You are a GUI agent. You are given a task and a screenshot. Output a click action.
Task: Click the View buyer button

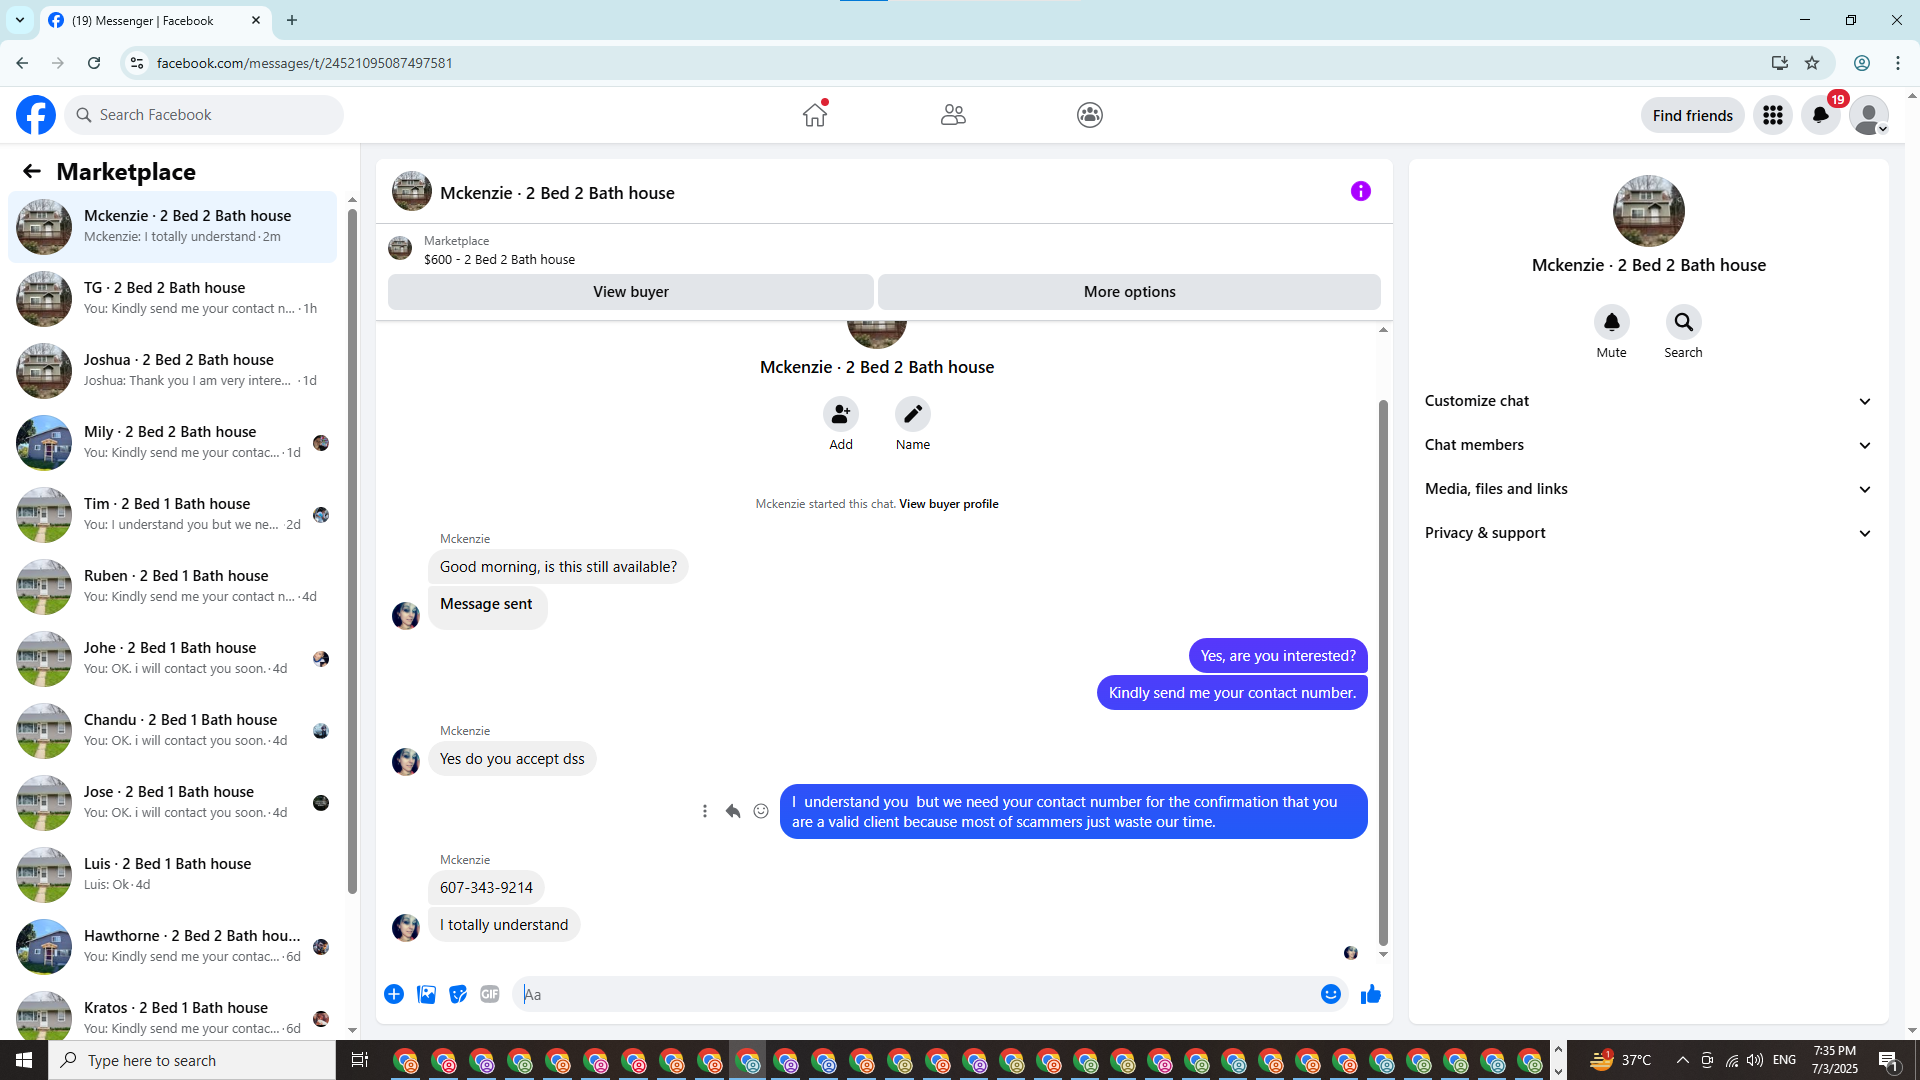(x=630, y=292)
